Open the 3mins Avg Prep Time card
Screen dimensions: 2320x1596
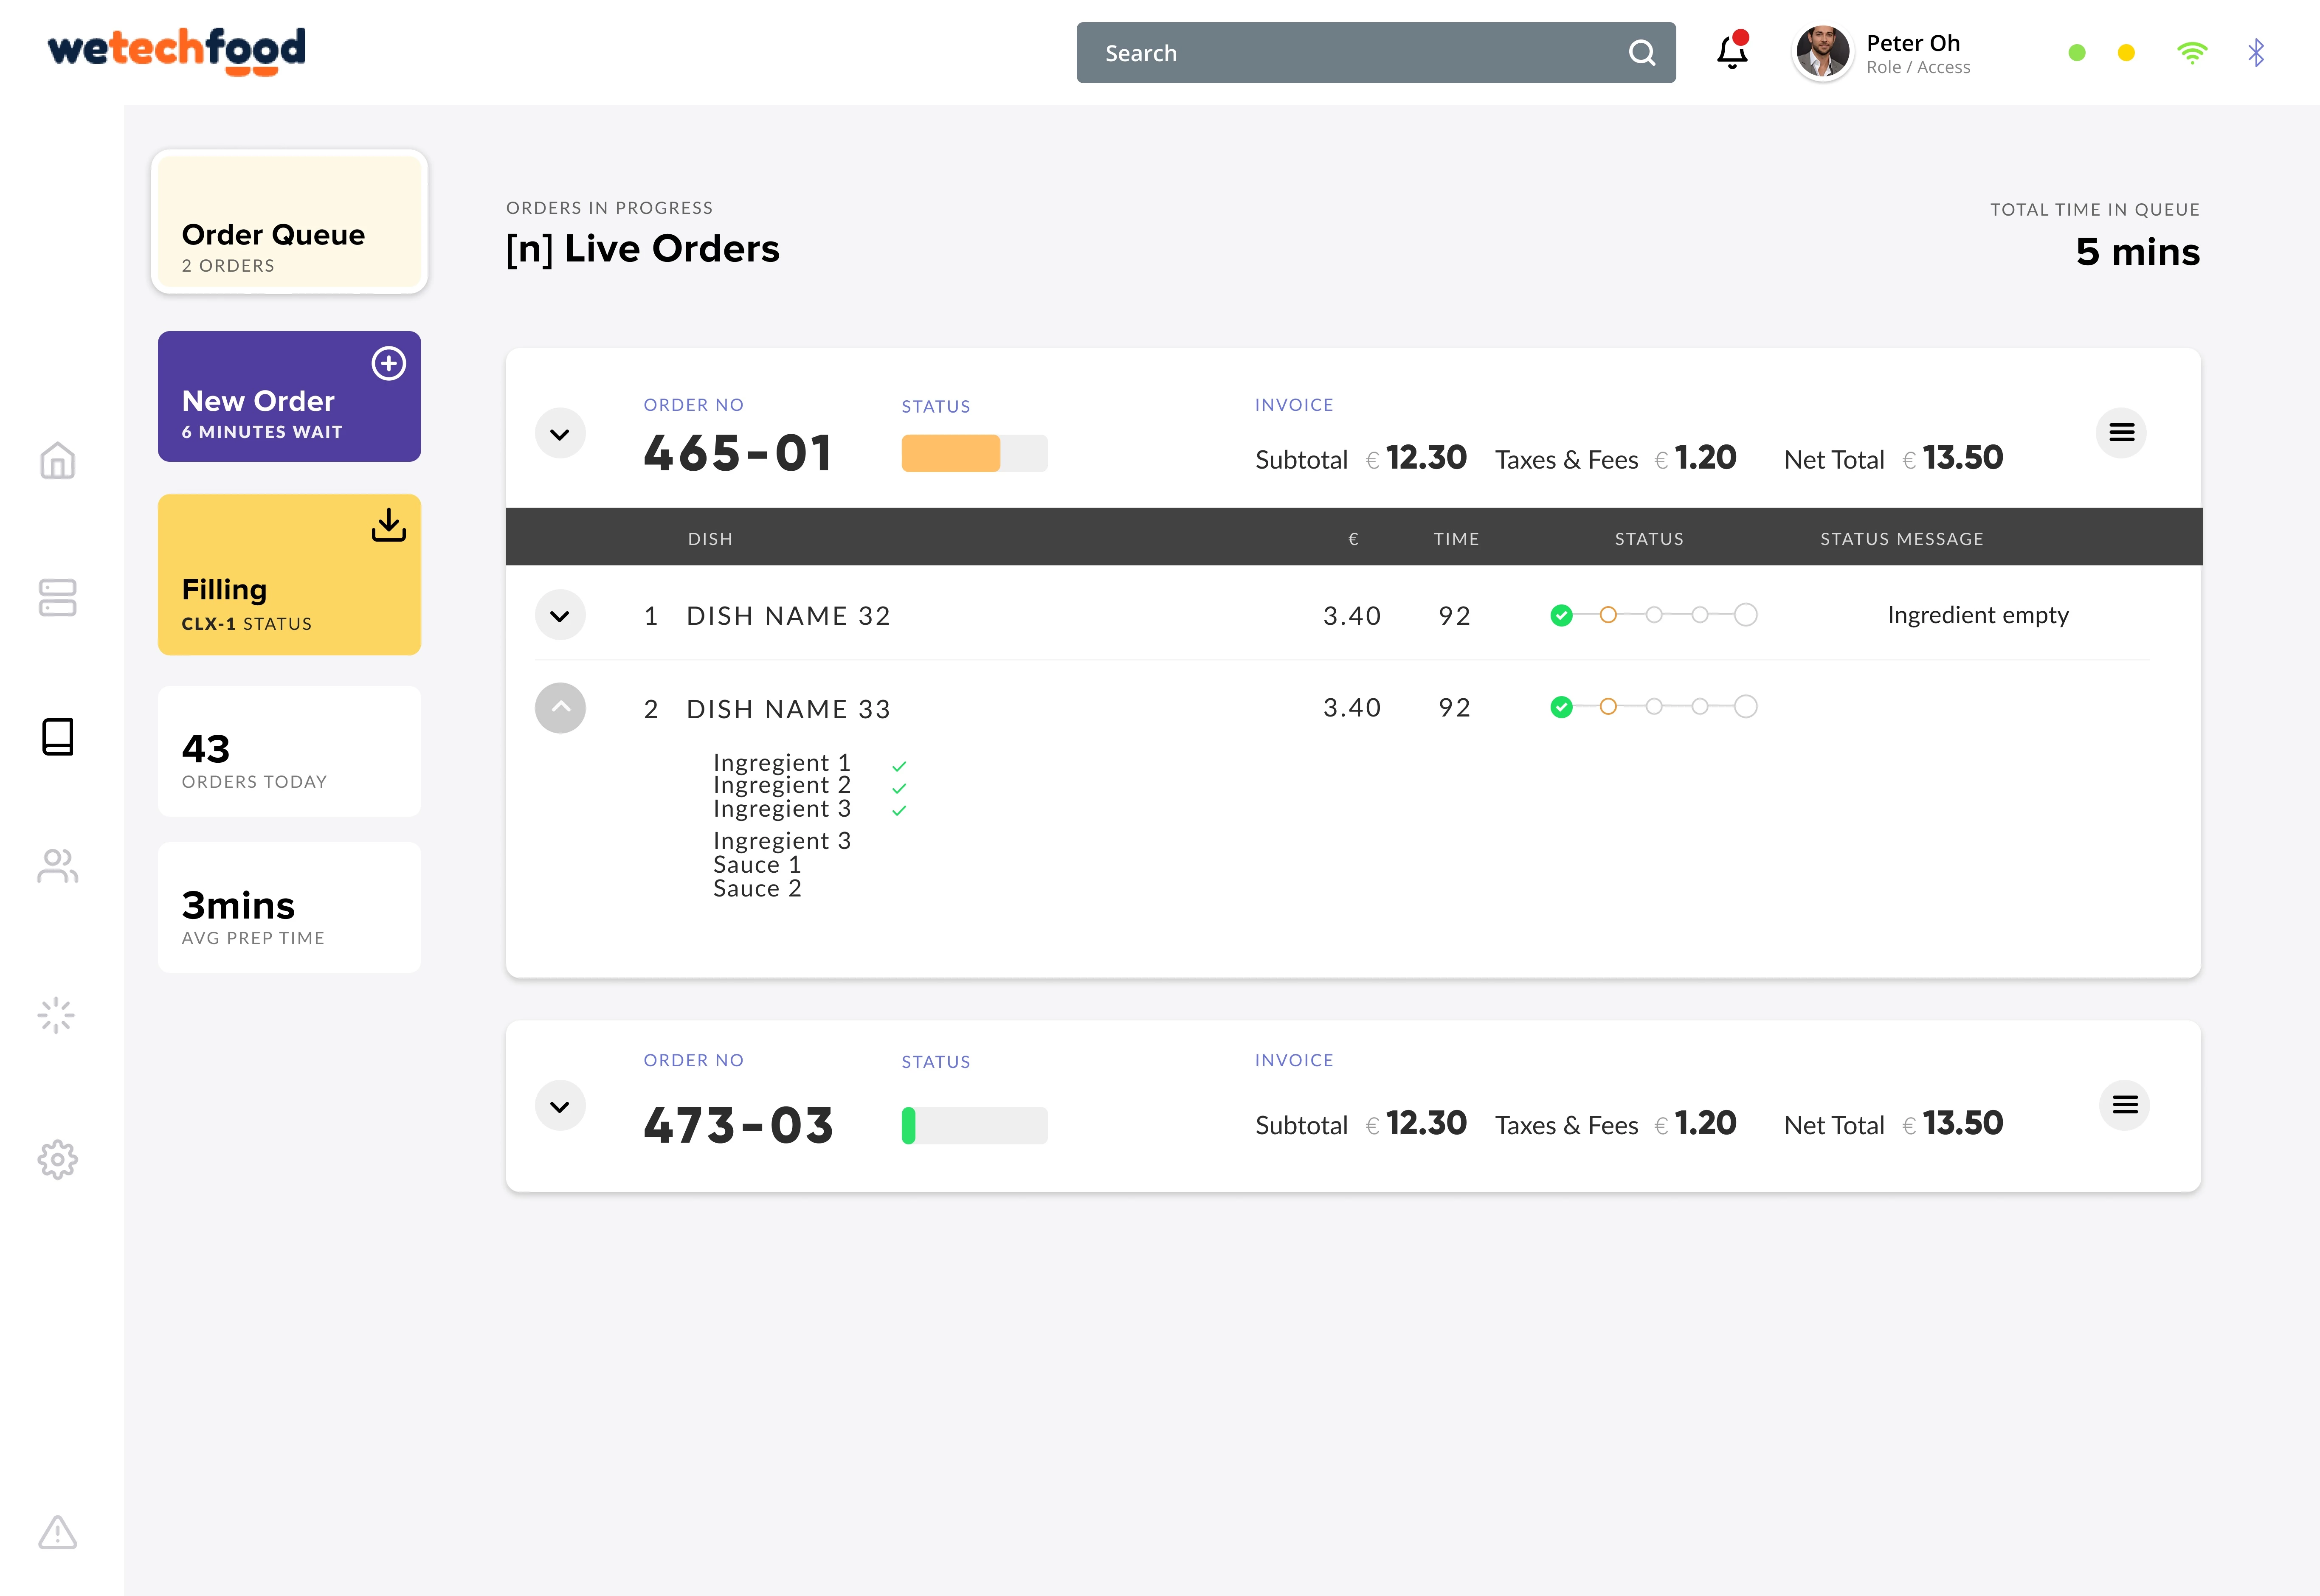(290, 907)
